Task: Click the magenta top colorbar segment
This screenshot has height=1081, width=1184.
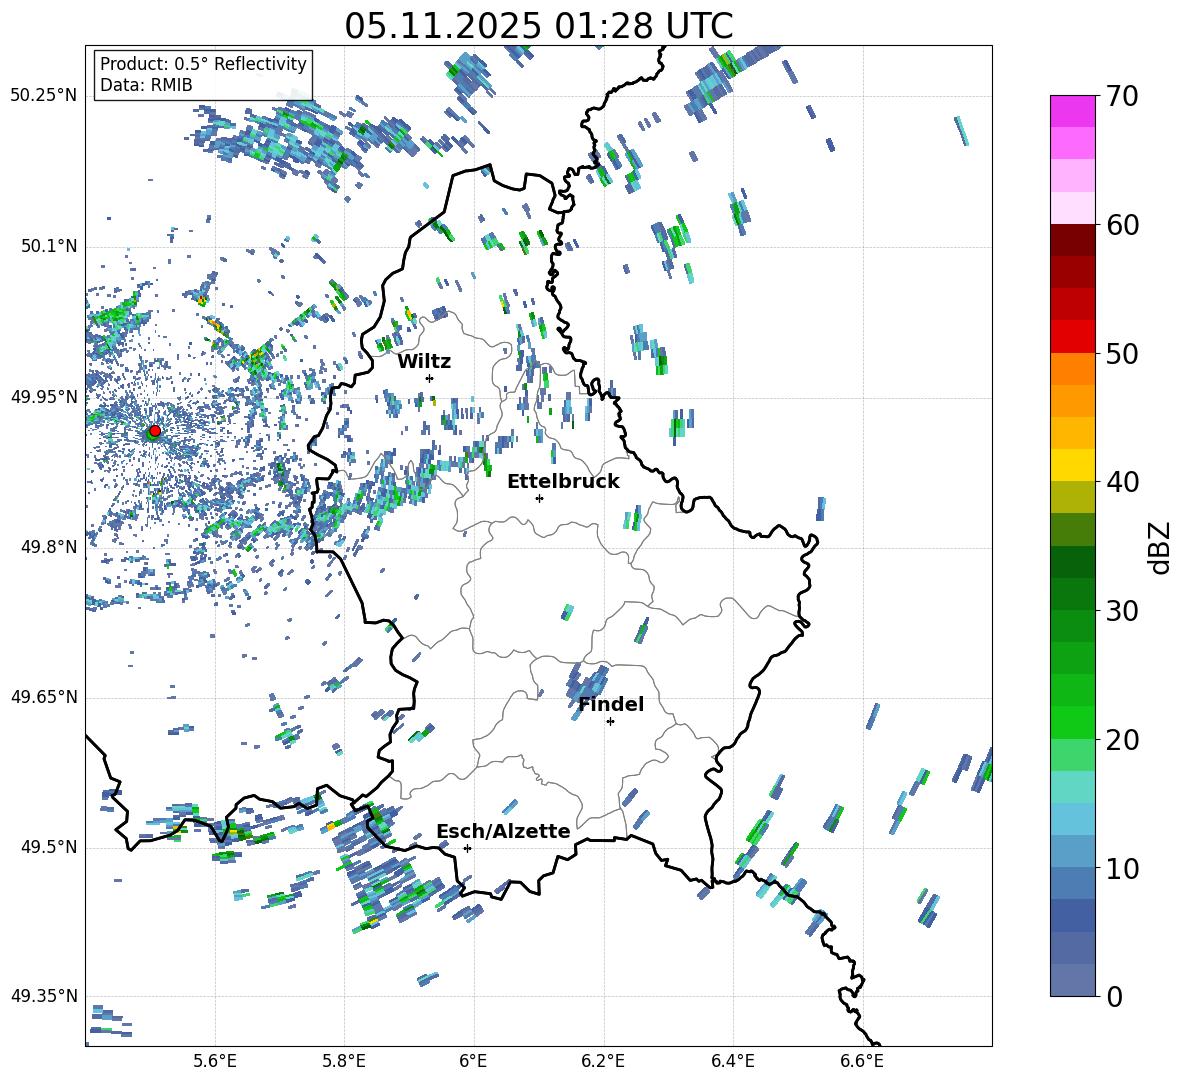Action: [x=1073, y=111]
